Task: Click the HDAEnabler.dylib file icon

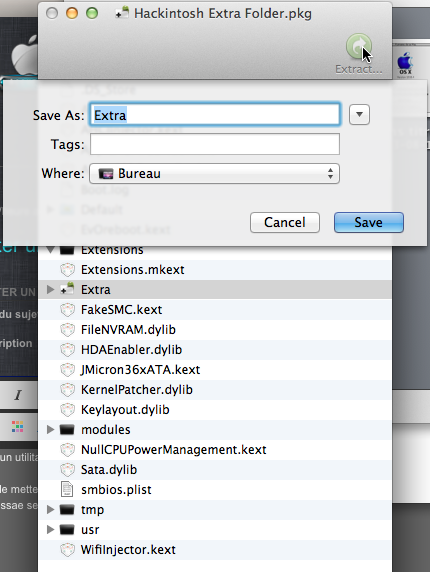Action: pyautogui.click(x=67, y=350)
